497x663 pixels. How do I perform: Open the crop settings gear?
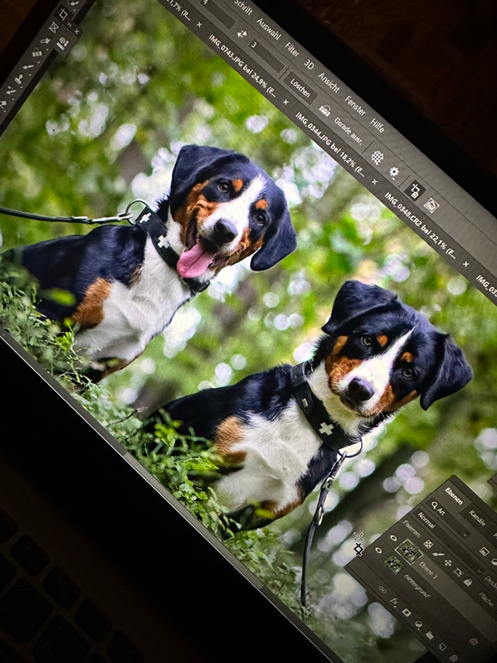[394, 172]
